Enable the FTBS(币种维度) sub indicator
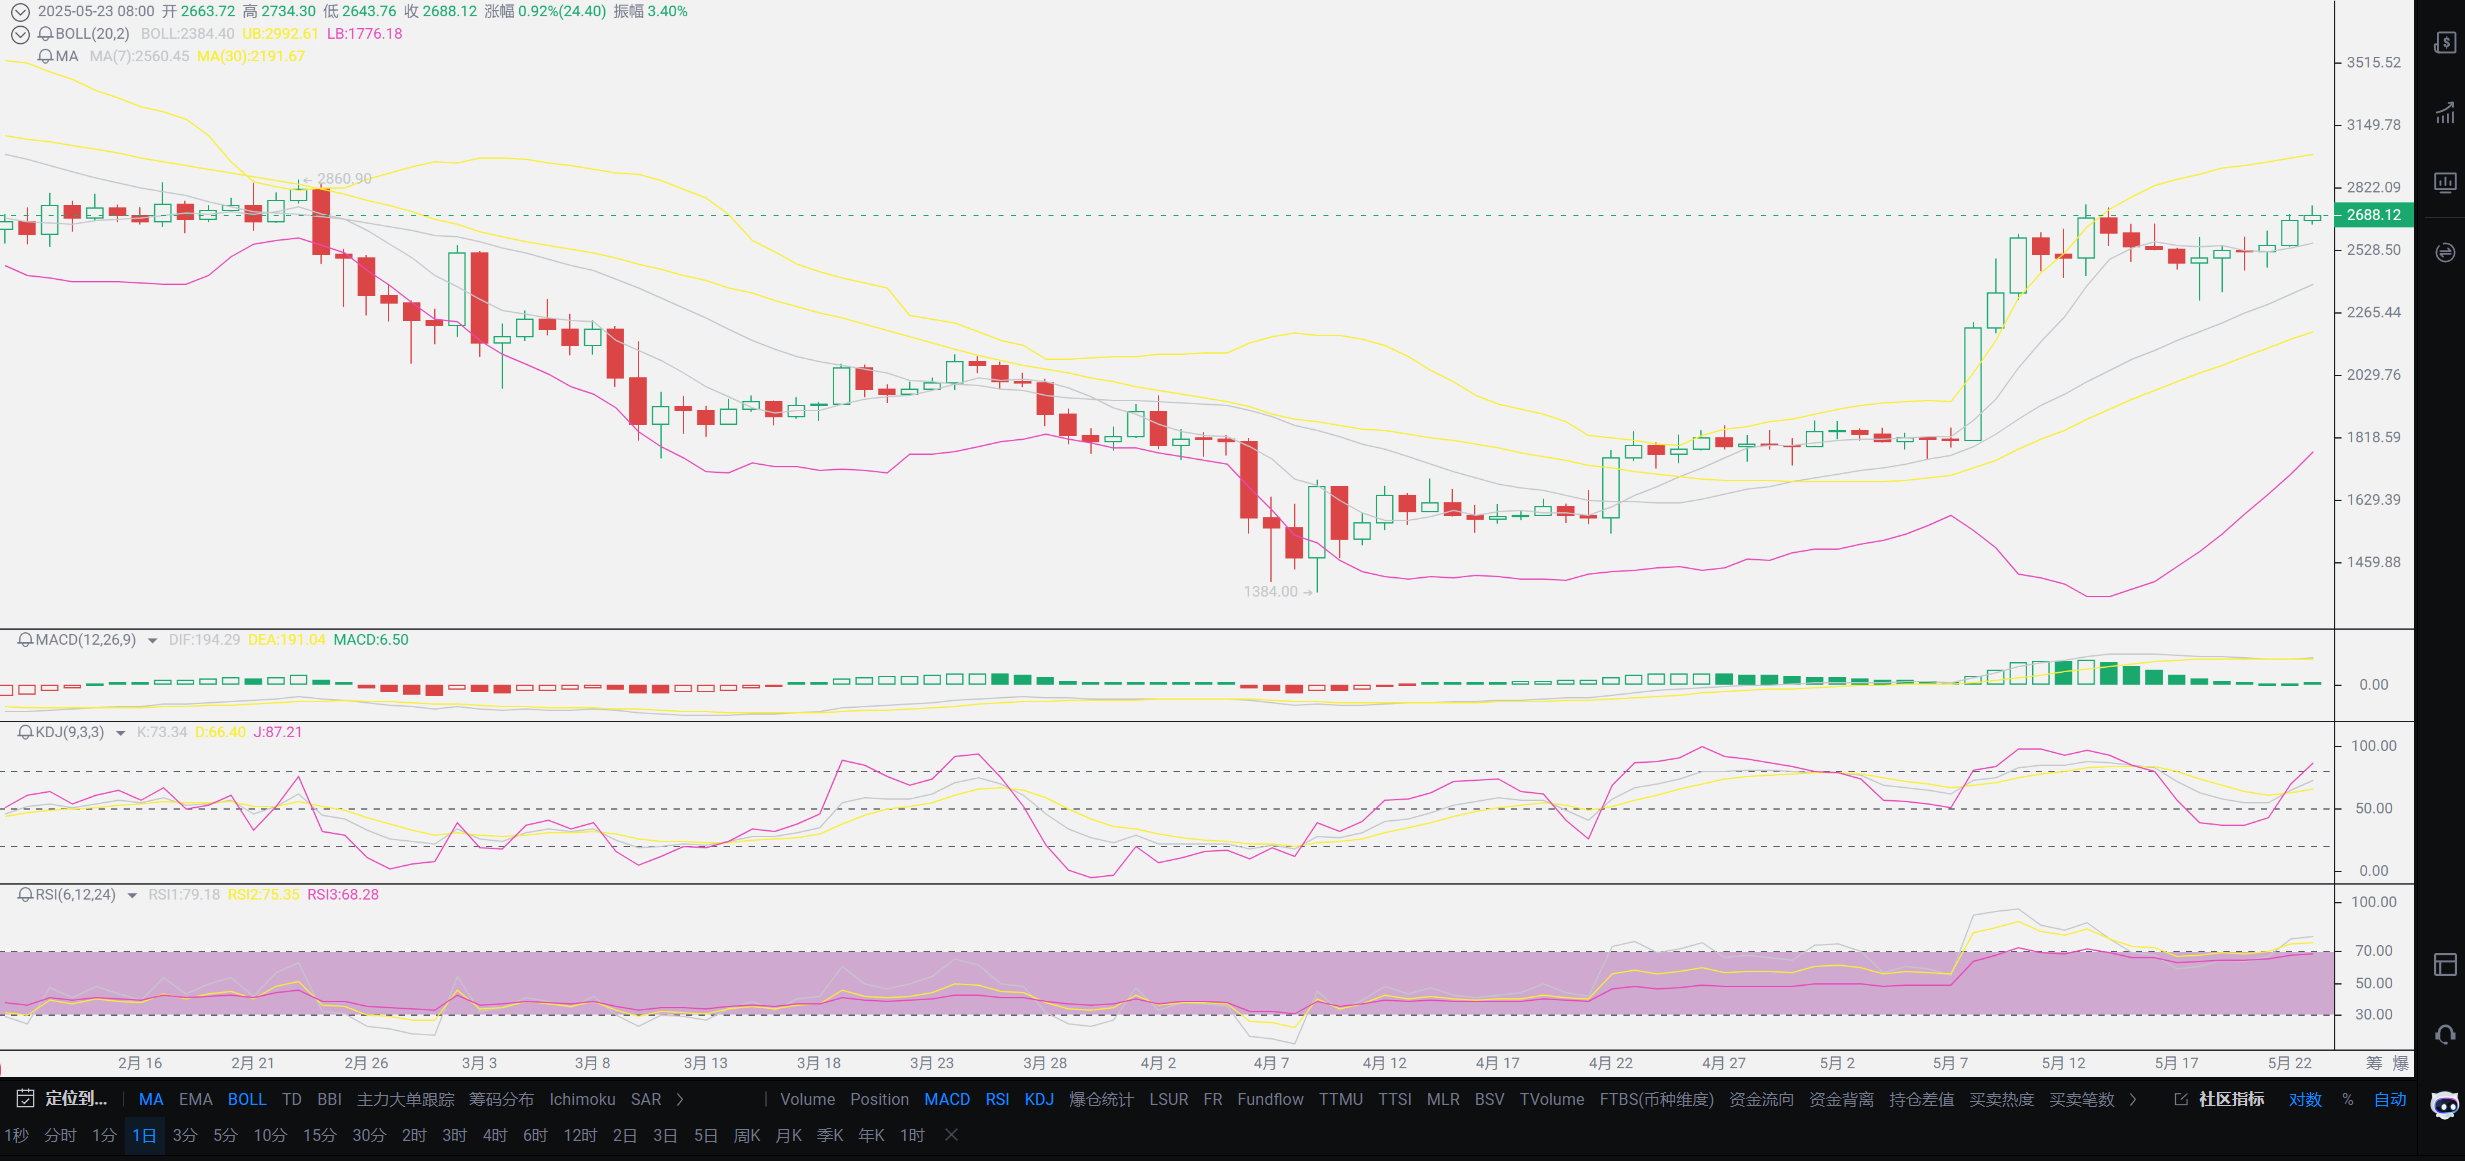This screenshot has height=1161, width=2465. point(1656,1100)
